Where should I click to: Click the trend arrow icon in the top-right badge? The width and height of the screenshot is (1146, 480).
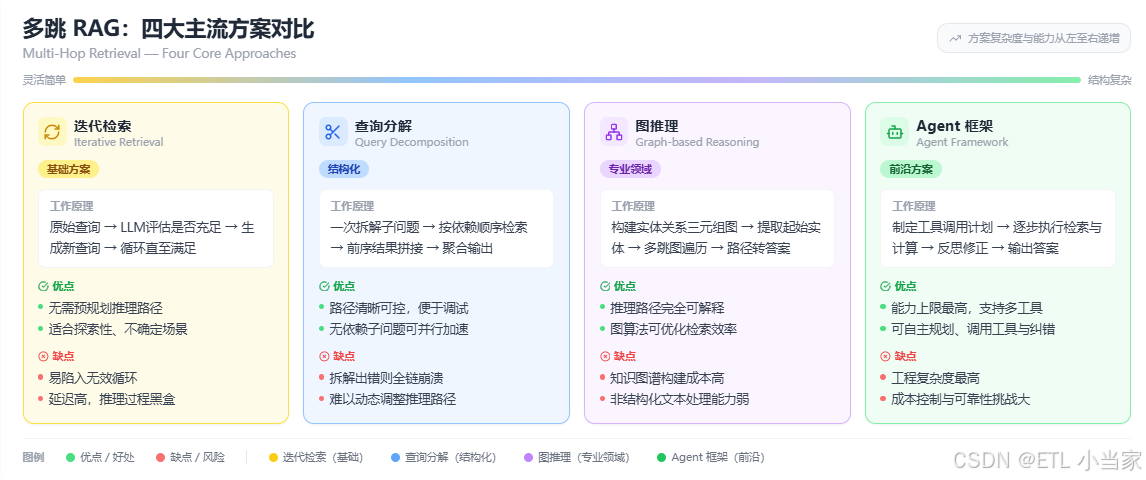tap(955, 39)
